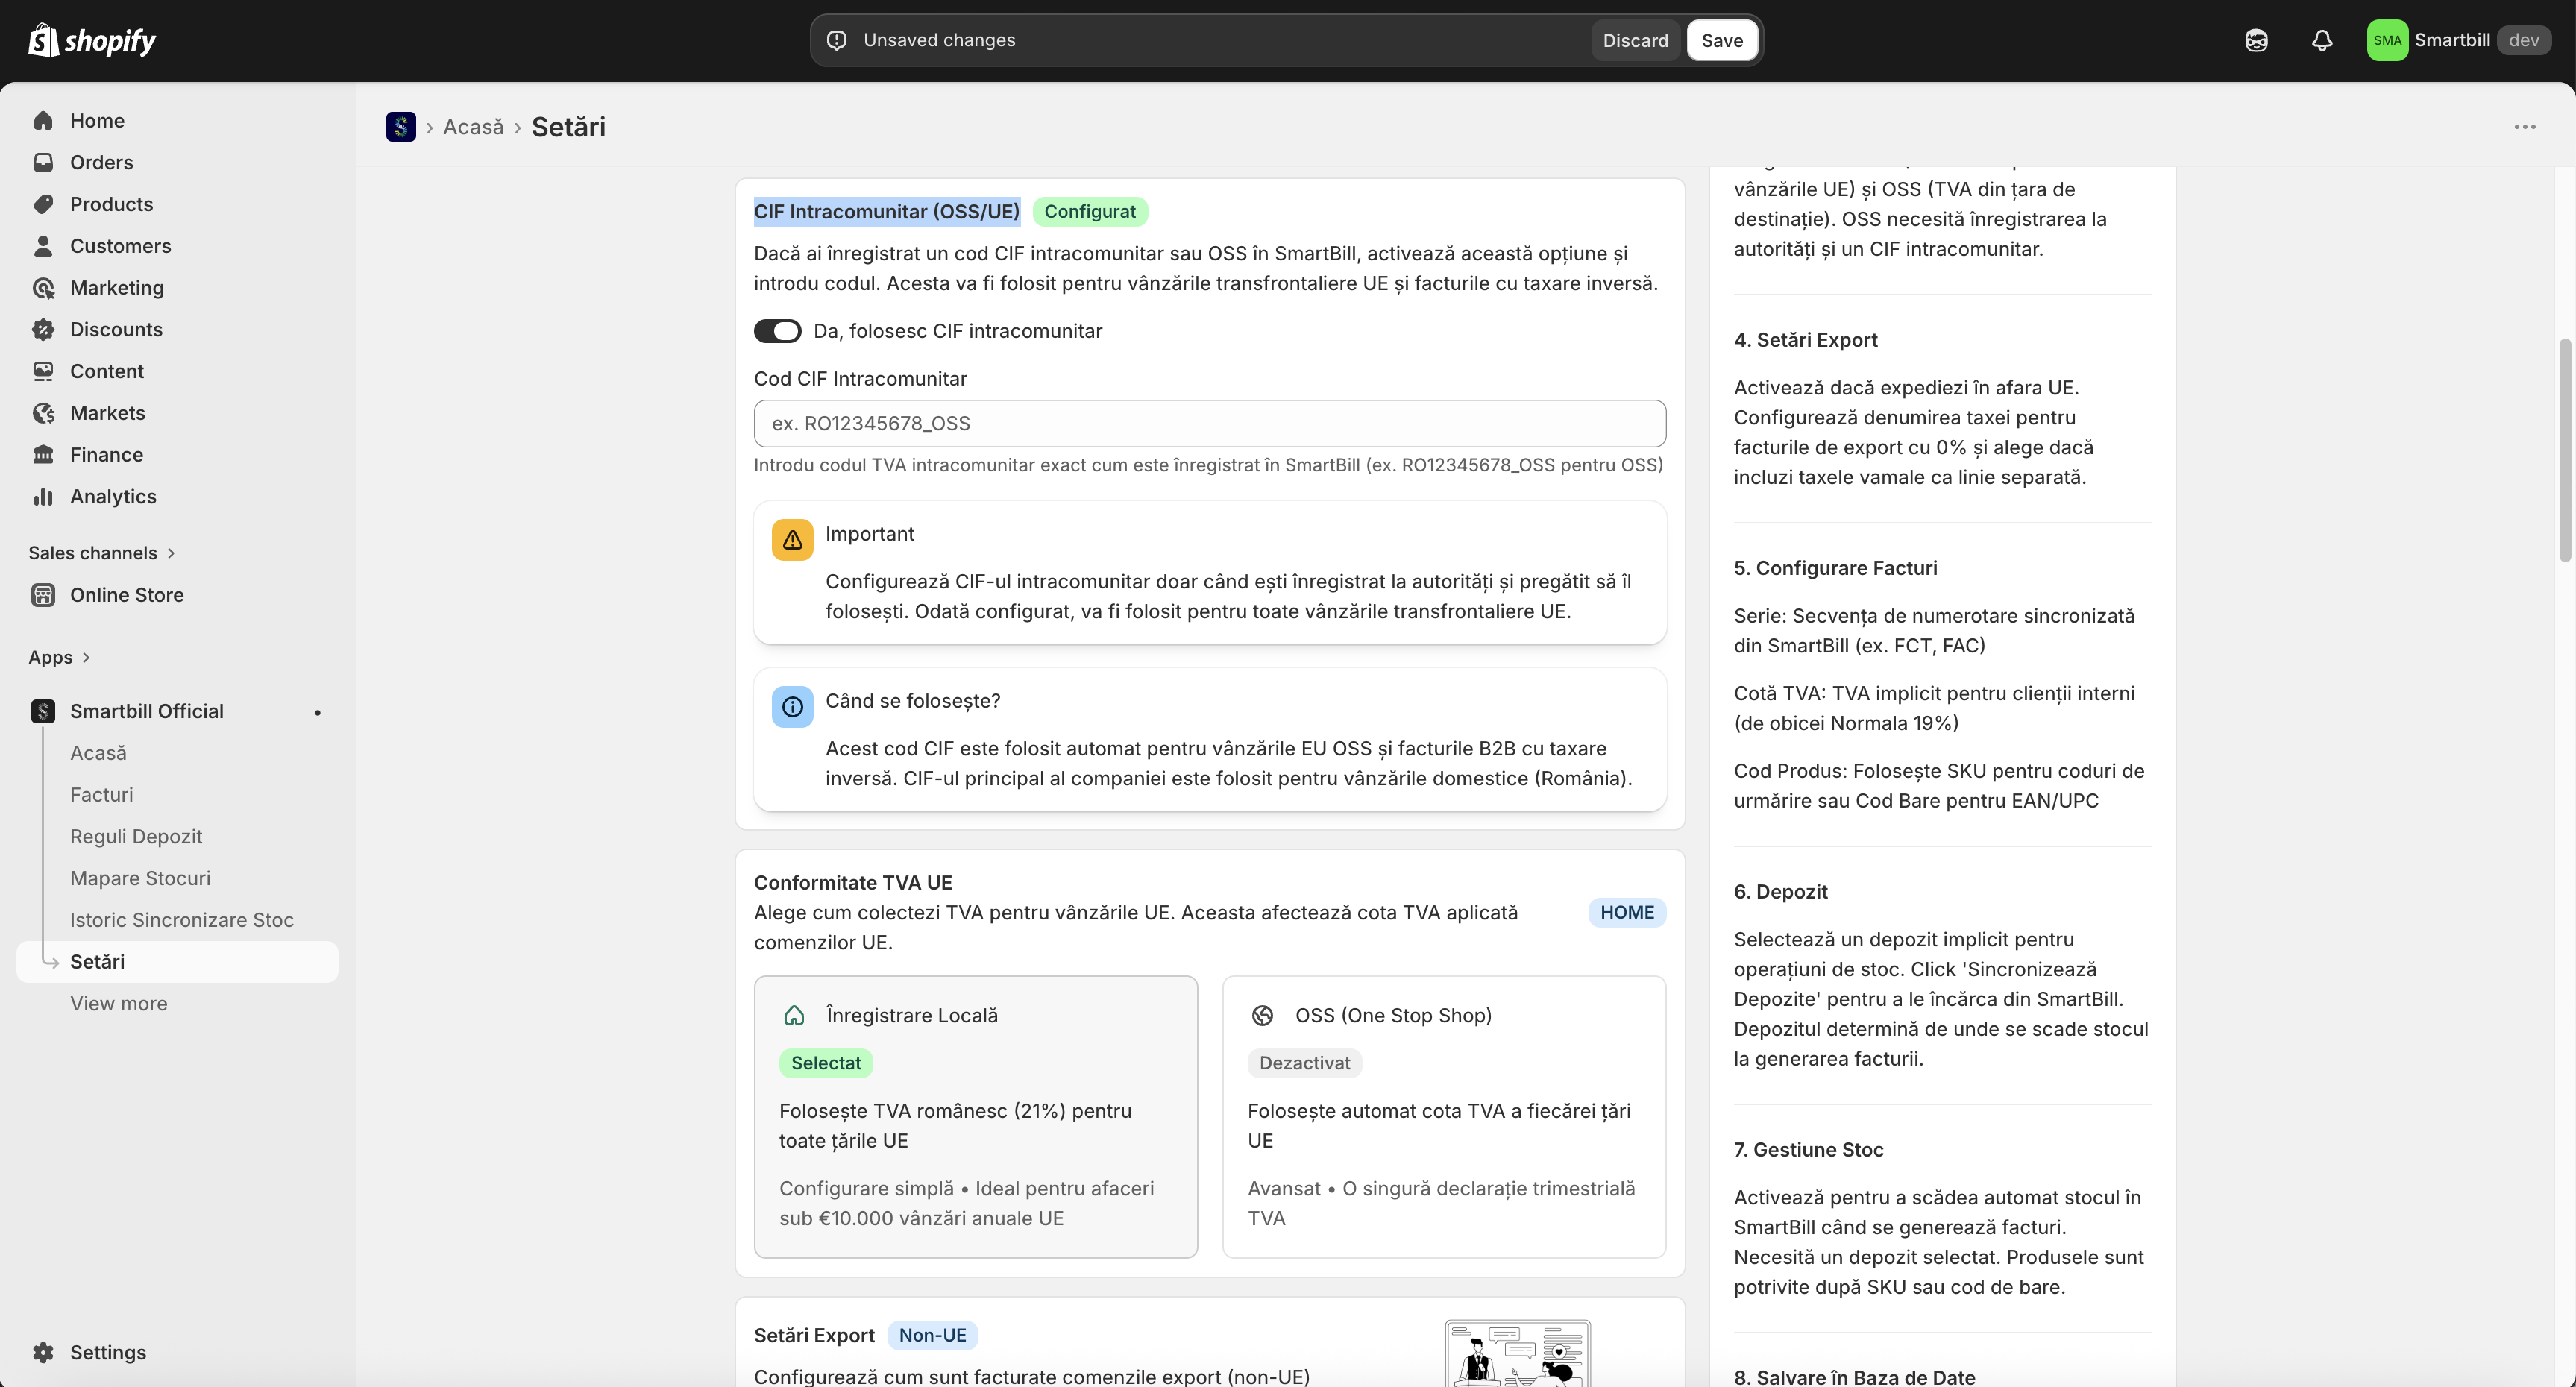Click the HOME badge
This screenshot has height=1387, width=2576.
pos(1627,912)
